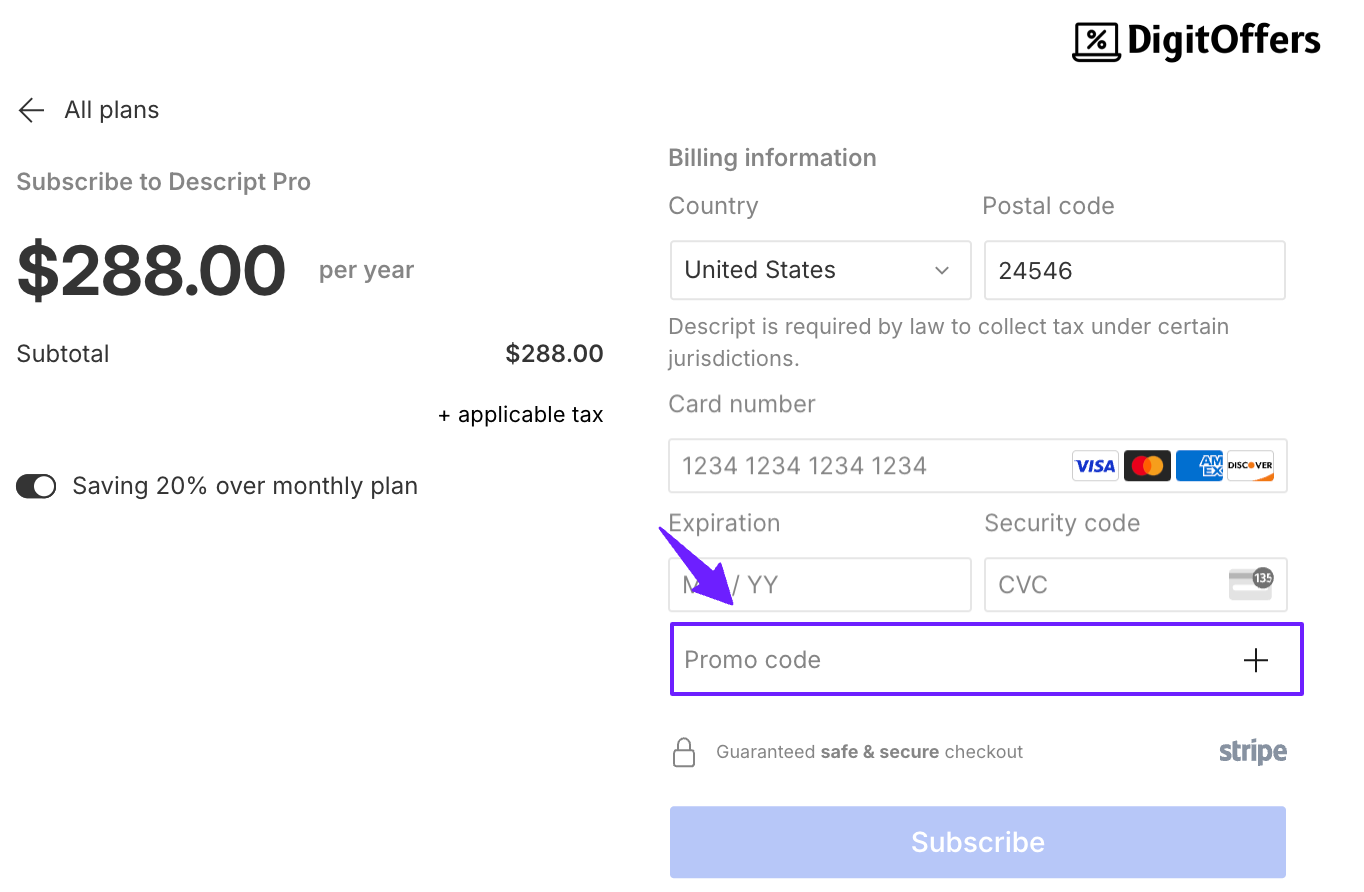Toggle the Saving 20% annual plan switch
This screenshot has width=1364, height=892.
click(36, 486)
